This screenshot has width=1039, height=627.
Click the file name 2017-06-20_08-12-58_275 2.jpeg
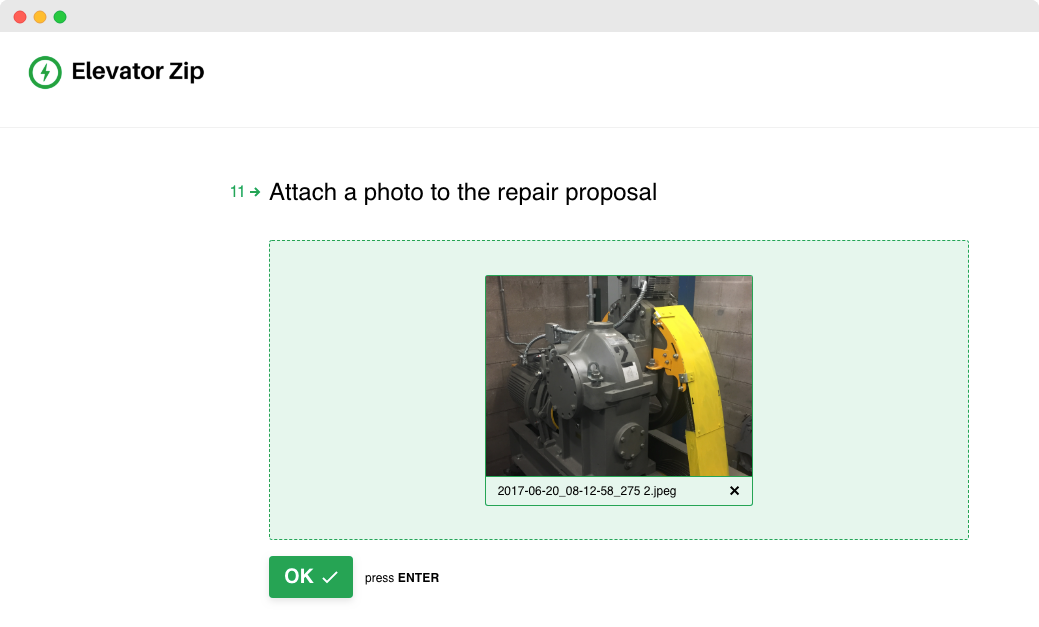click(586, 491)
